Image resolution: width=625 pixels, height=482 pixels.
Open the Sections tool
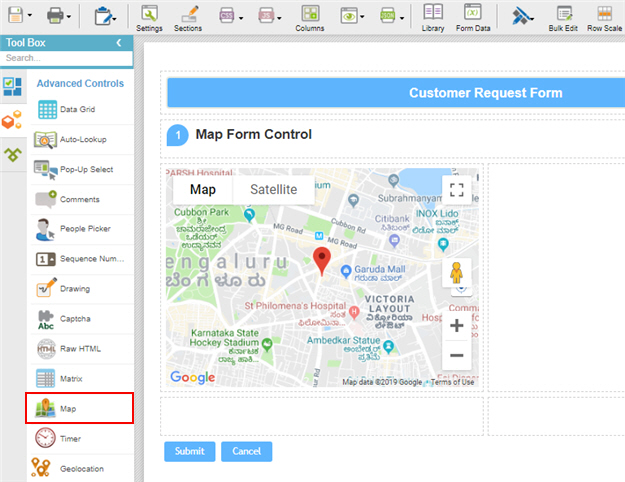[188, 18]
